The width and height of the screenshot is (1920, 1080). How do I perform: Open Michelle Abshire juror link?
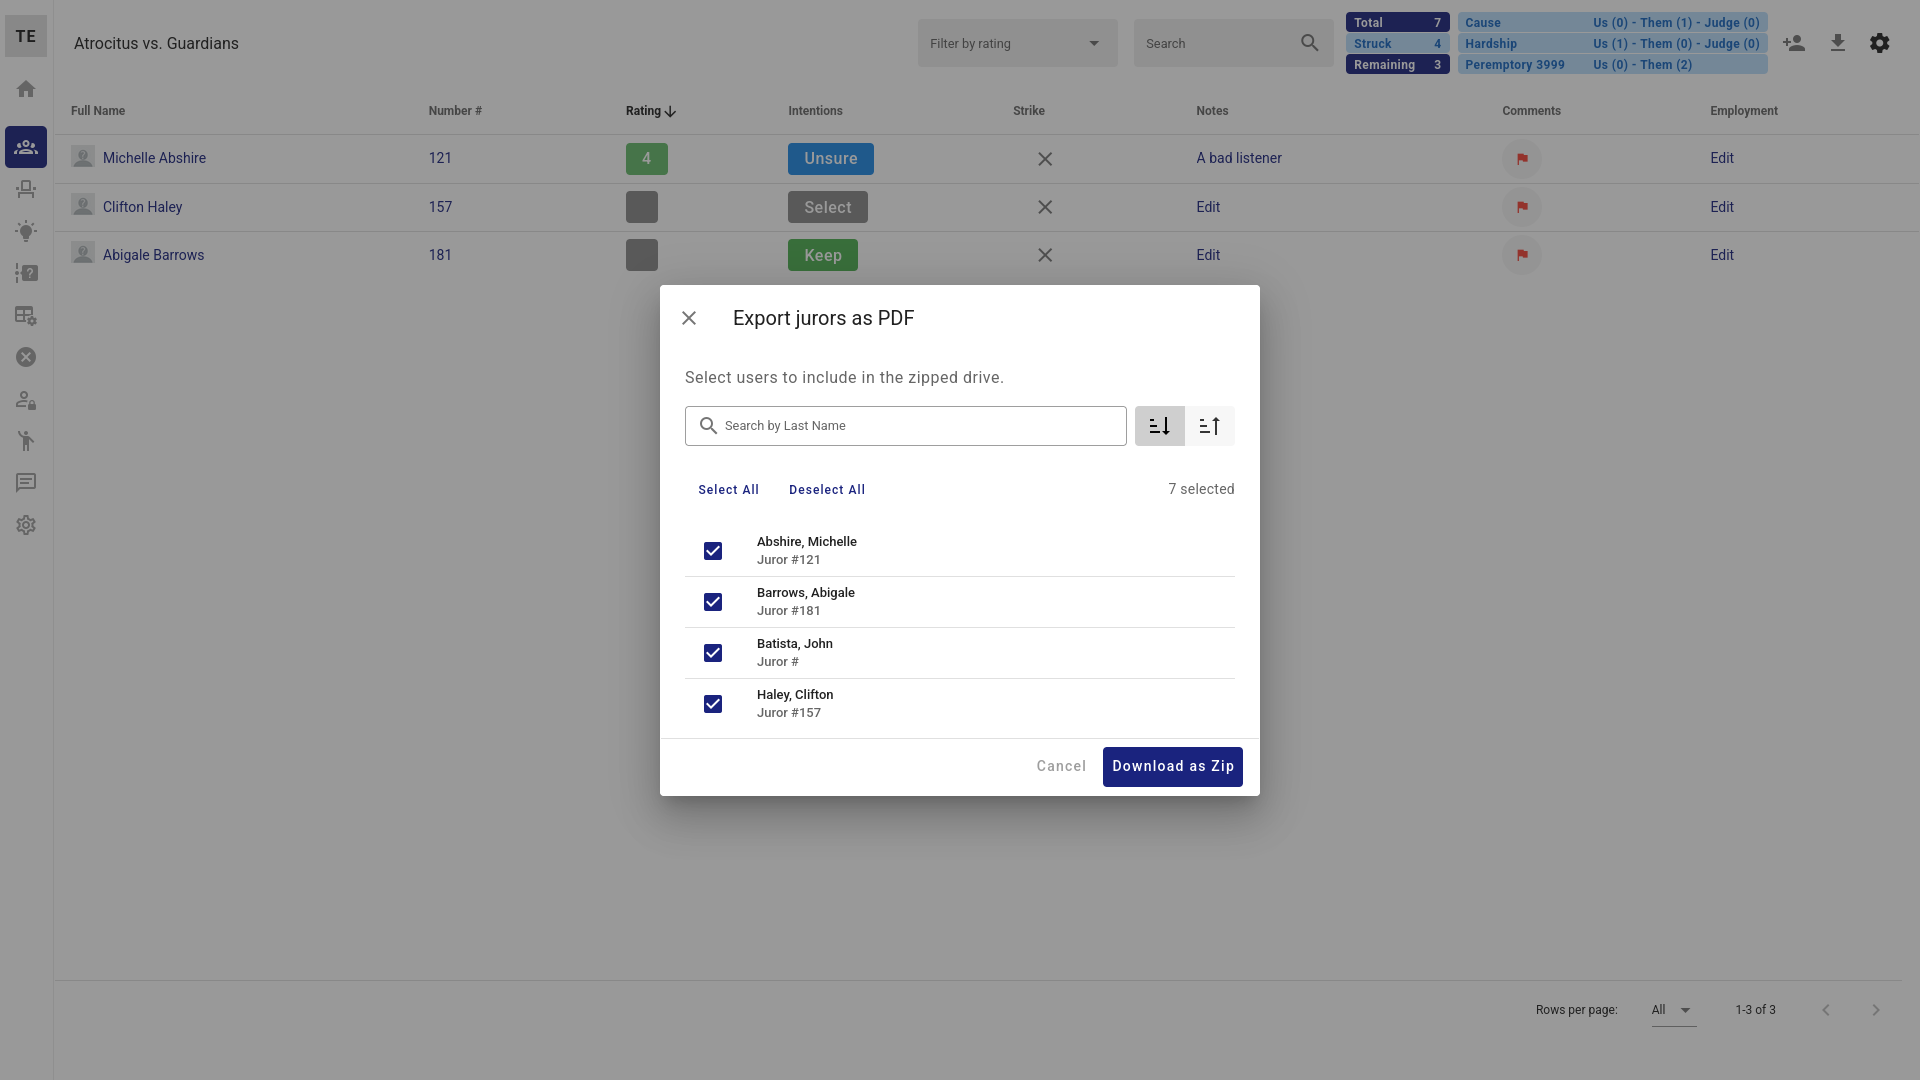point(154,158)
